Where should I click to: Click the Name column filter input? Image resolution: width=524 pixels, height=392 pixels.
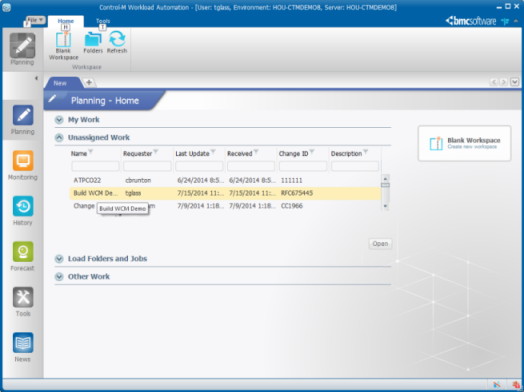[x=95, y=166]
